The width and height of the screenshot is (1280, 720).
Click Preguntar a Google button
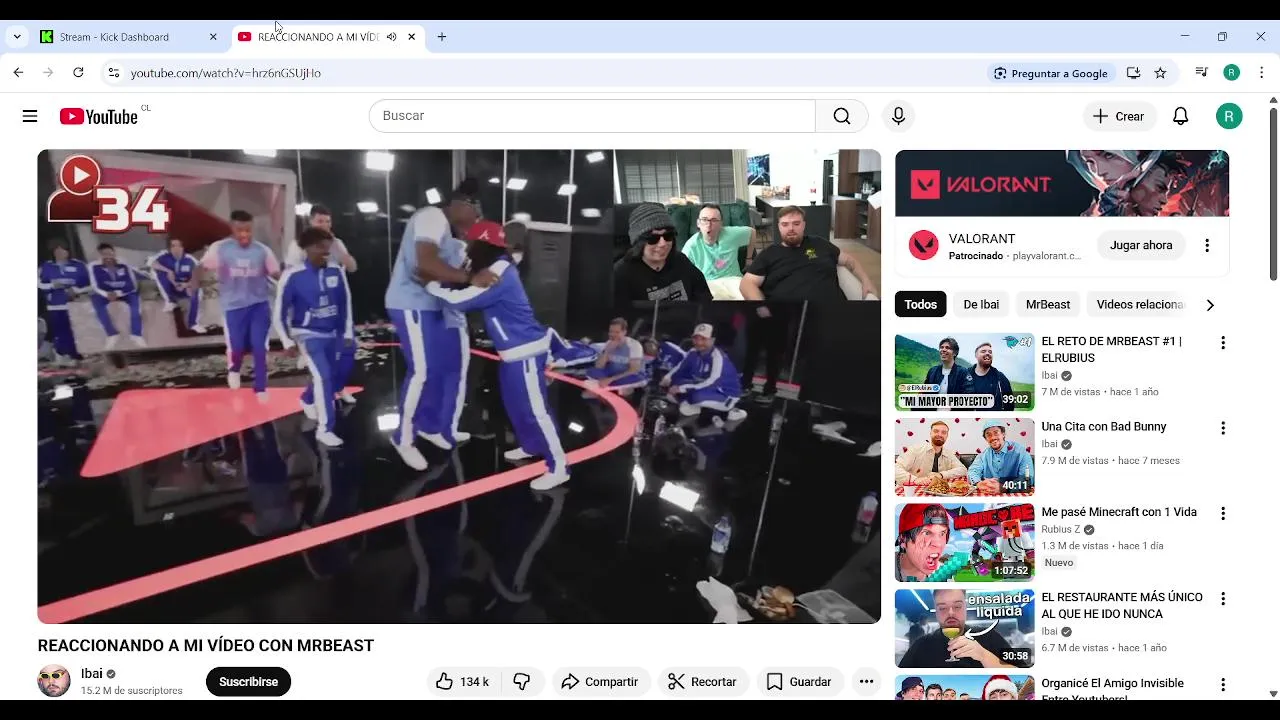tap(1051, 73)
